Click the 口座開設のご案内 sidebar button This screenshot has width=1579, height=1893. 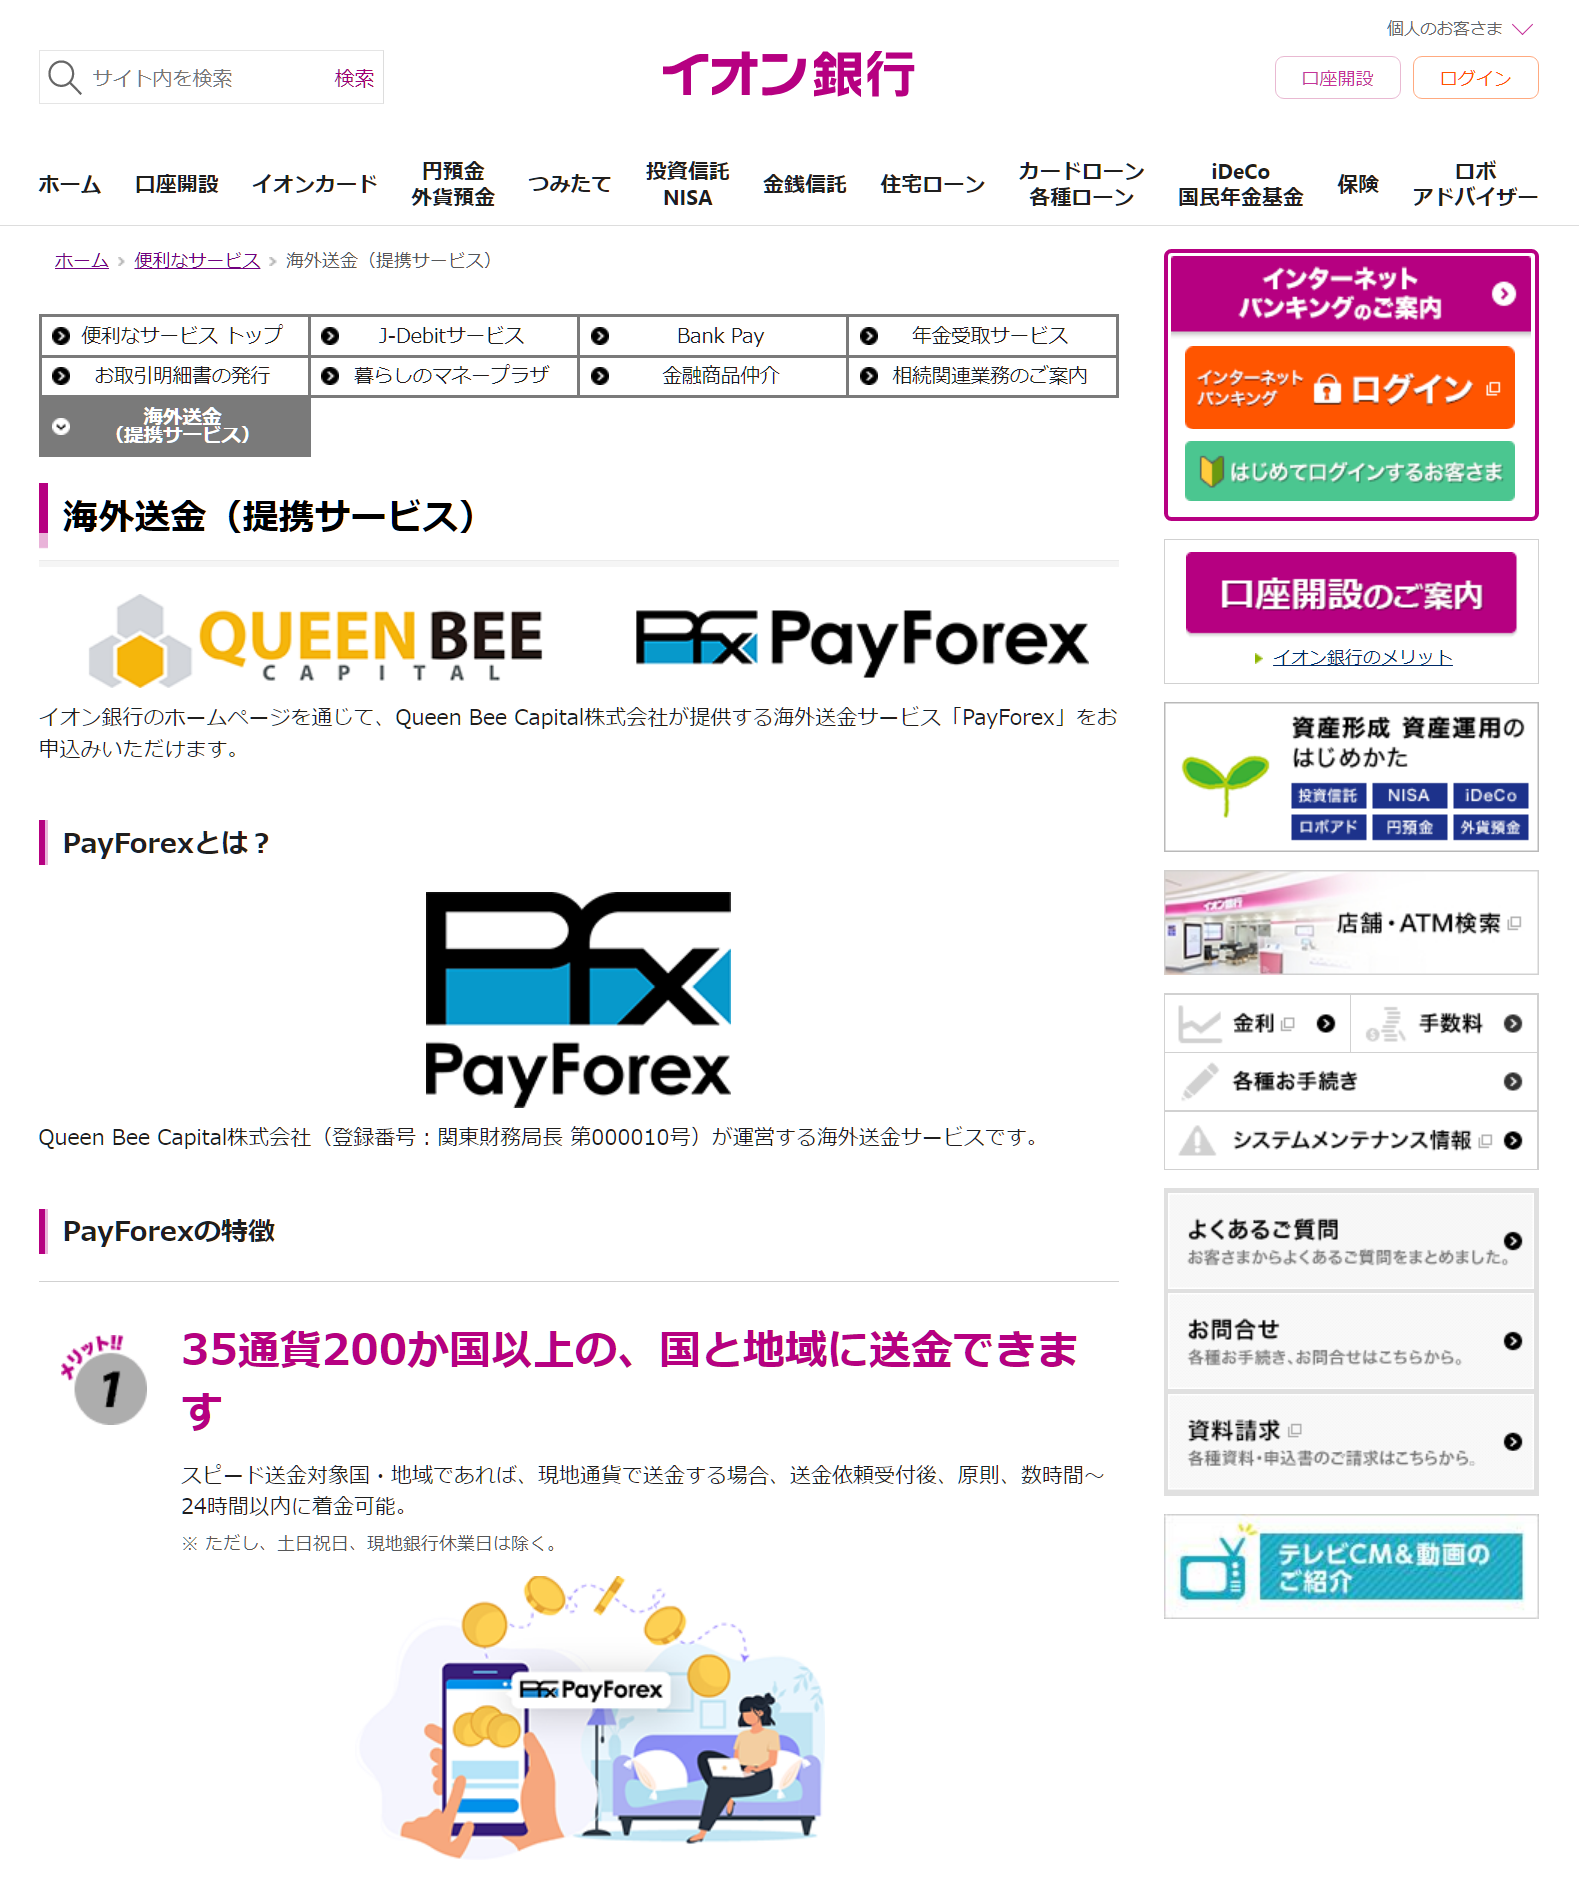[1351, 594]
